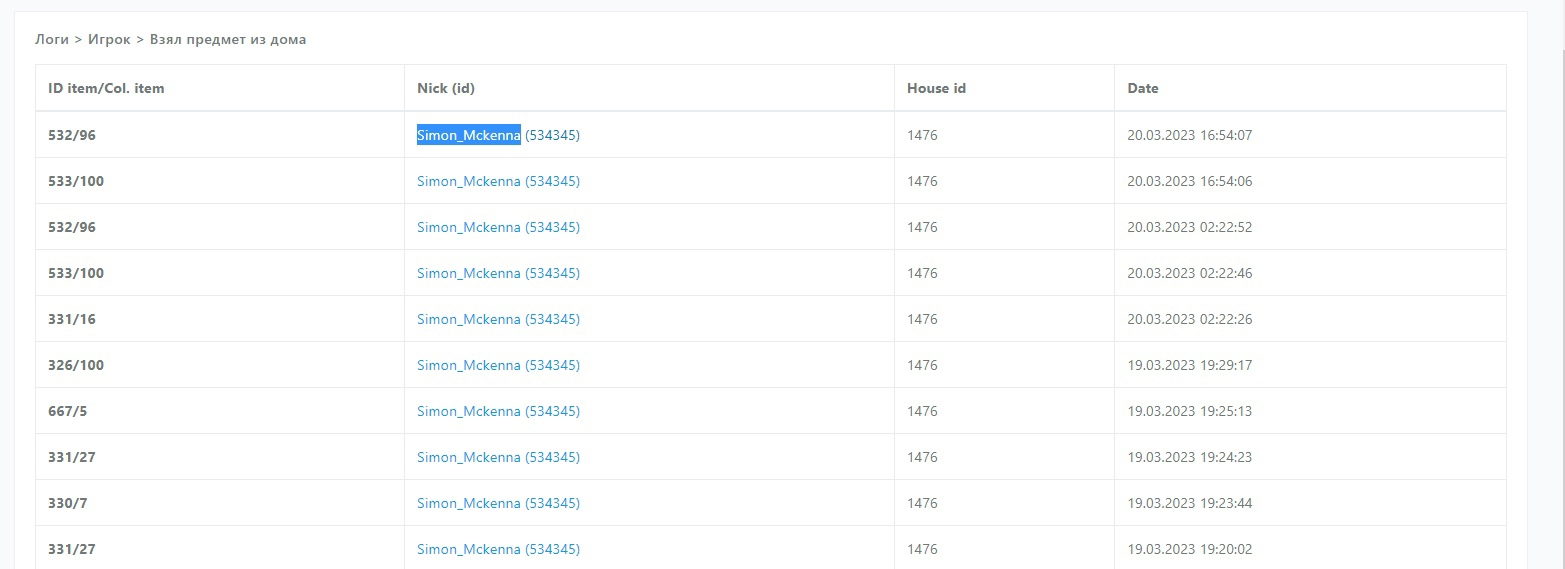Click house id 1476 in the 02:22:46 row
The height and width of the screenshot is (569, 1565).
922,273
